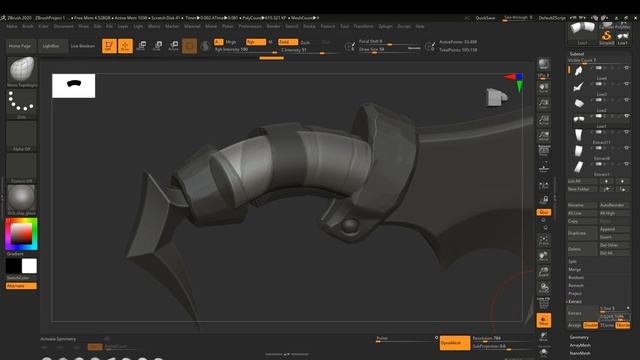Adjust the Draw Size slider
This screenshot has width=640, height=360.
click(389, 49)
